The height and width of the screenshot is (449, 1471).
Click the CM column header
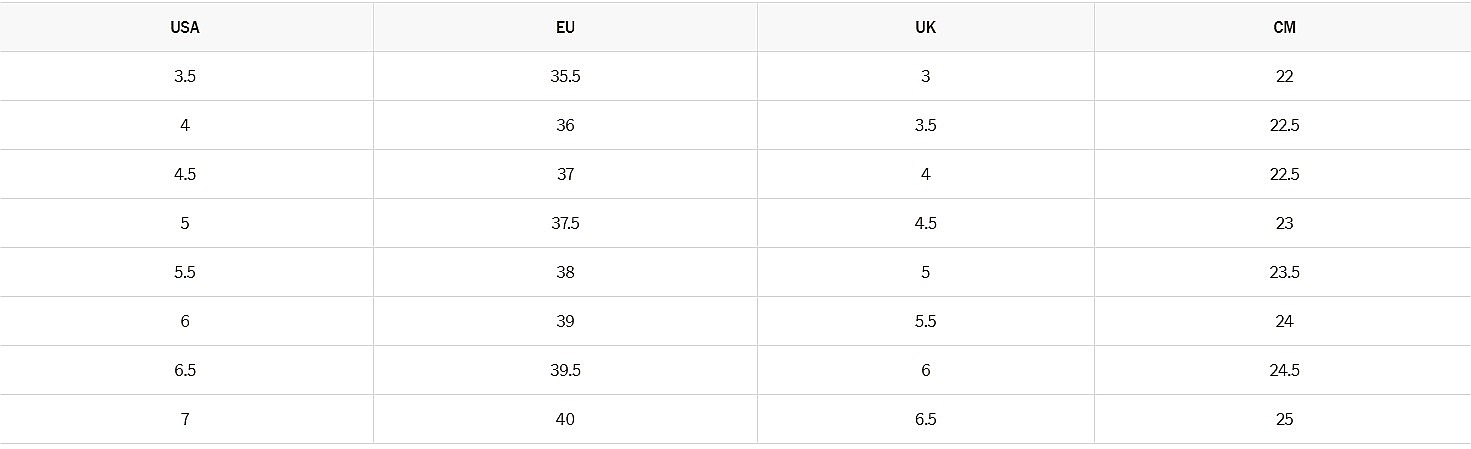click(1284, 28)
